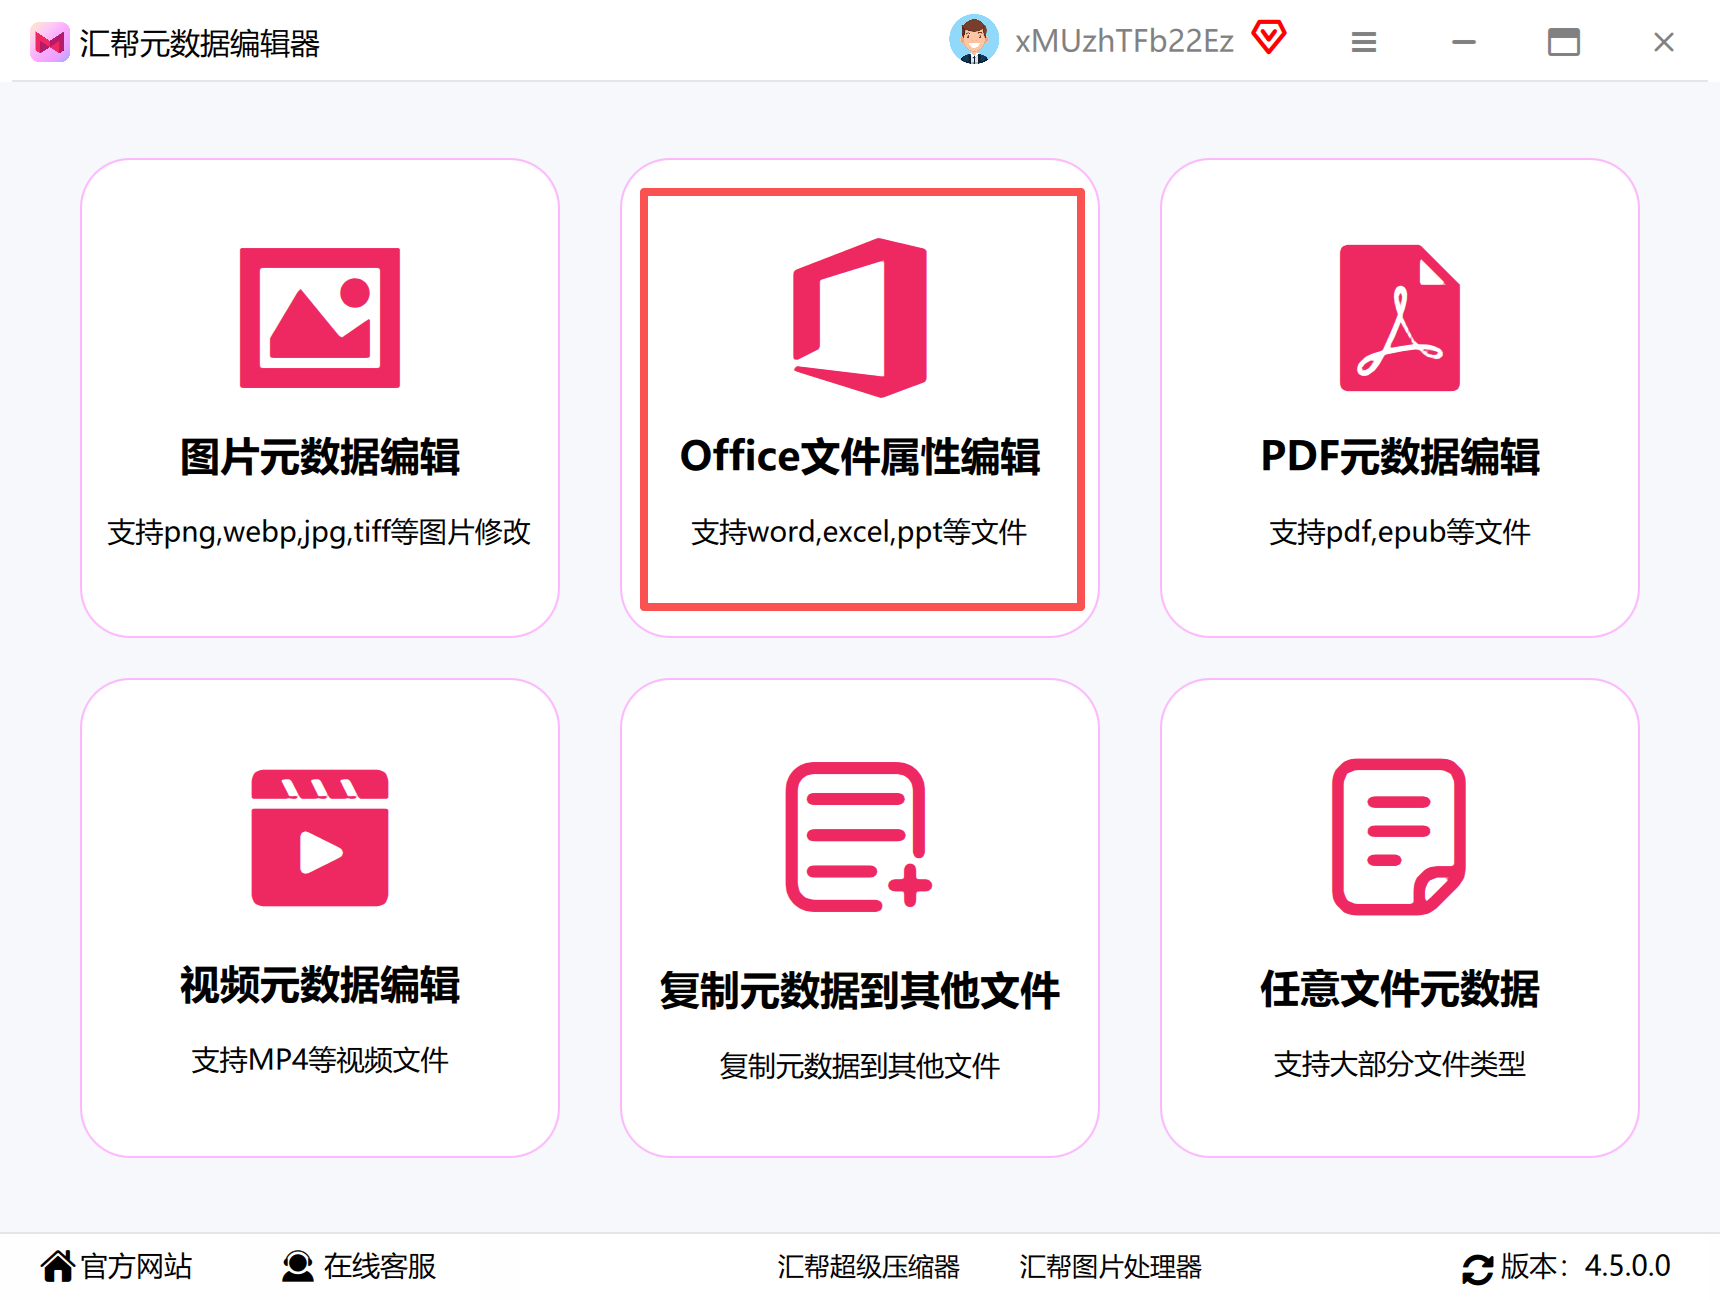Click 支持MP4等视频文件 description

point(320,1060)
